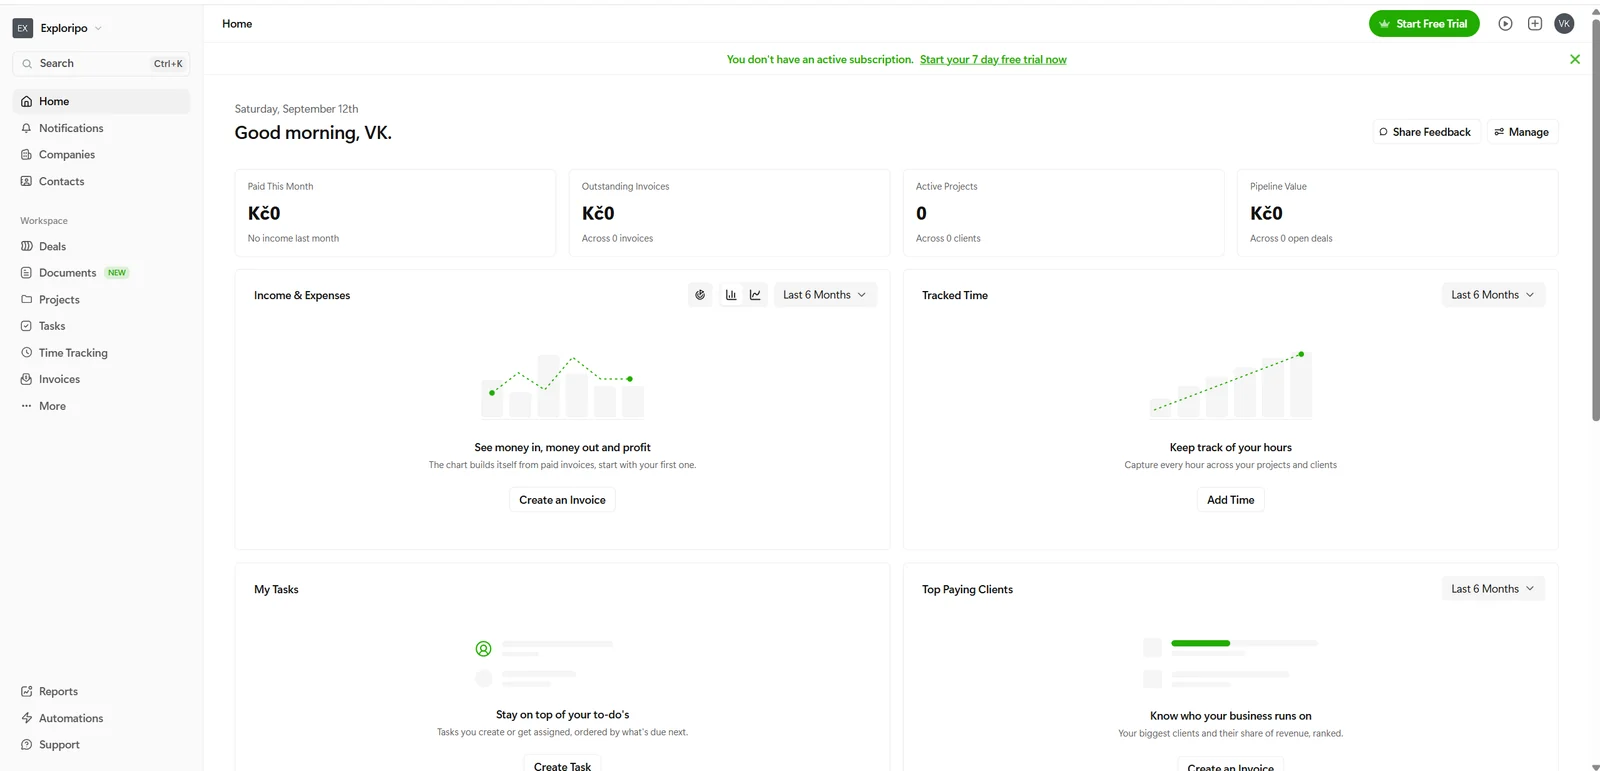
Task: Click Create an Invoice in Income & Expenses card
Action: [x=562, y=500]
